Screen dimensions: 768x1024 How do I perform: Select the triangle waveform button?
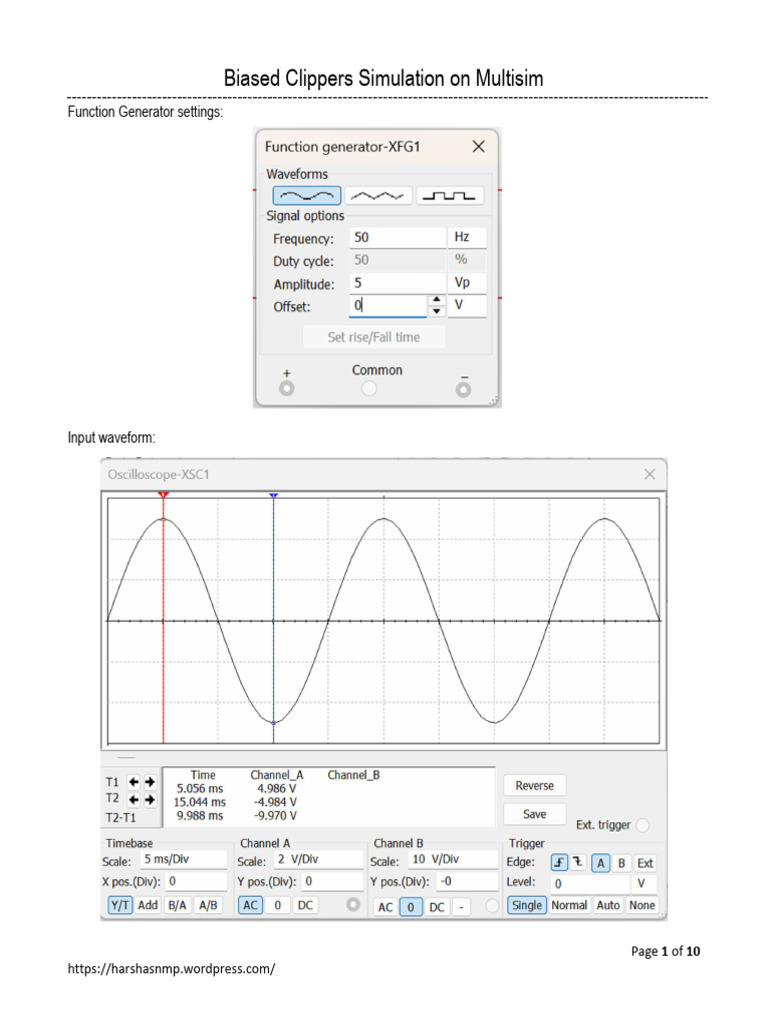pos(378,195)
